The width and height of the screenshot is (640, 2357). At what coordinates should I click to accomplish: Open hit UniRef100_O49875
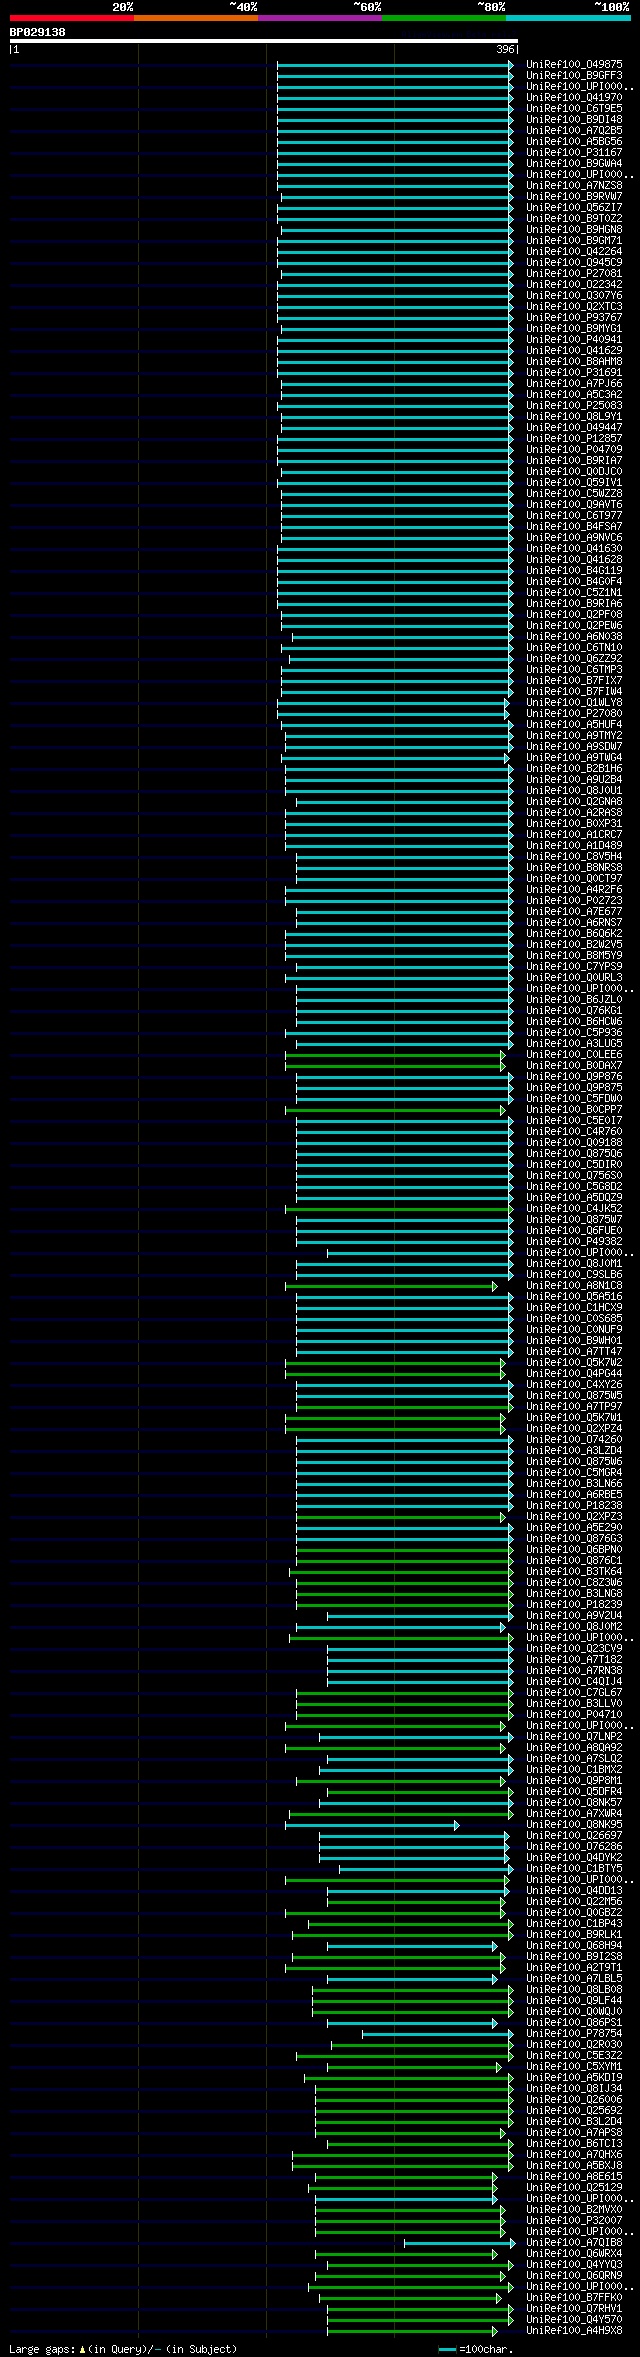[574, 64]
